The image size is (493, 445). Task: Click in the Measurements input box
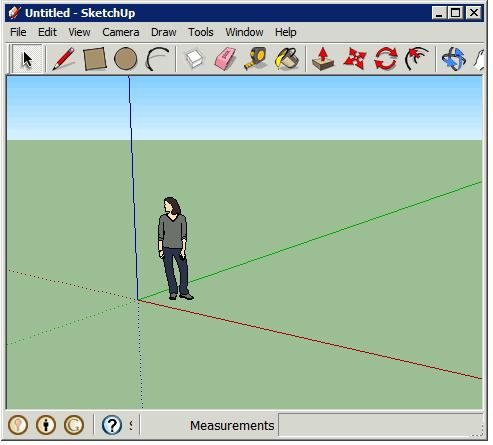coord(380,425)
